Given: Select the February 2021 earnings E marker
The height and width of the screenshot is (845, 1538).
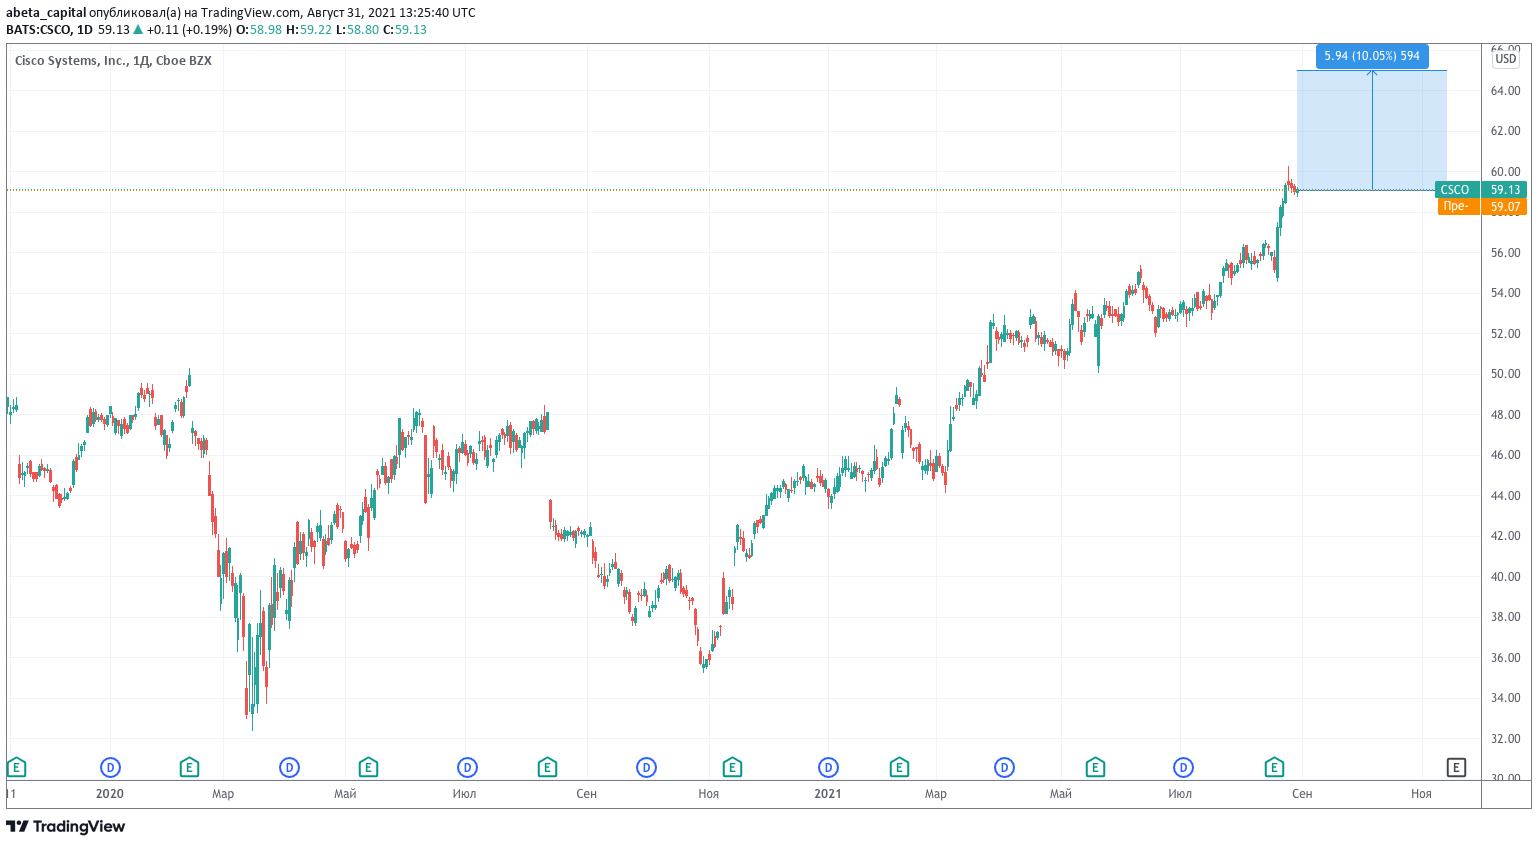Looking at the screenshot, I should pyautogui.click(x=899, y=767).
